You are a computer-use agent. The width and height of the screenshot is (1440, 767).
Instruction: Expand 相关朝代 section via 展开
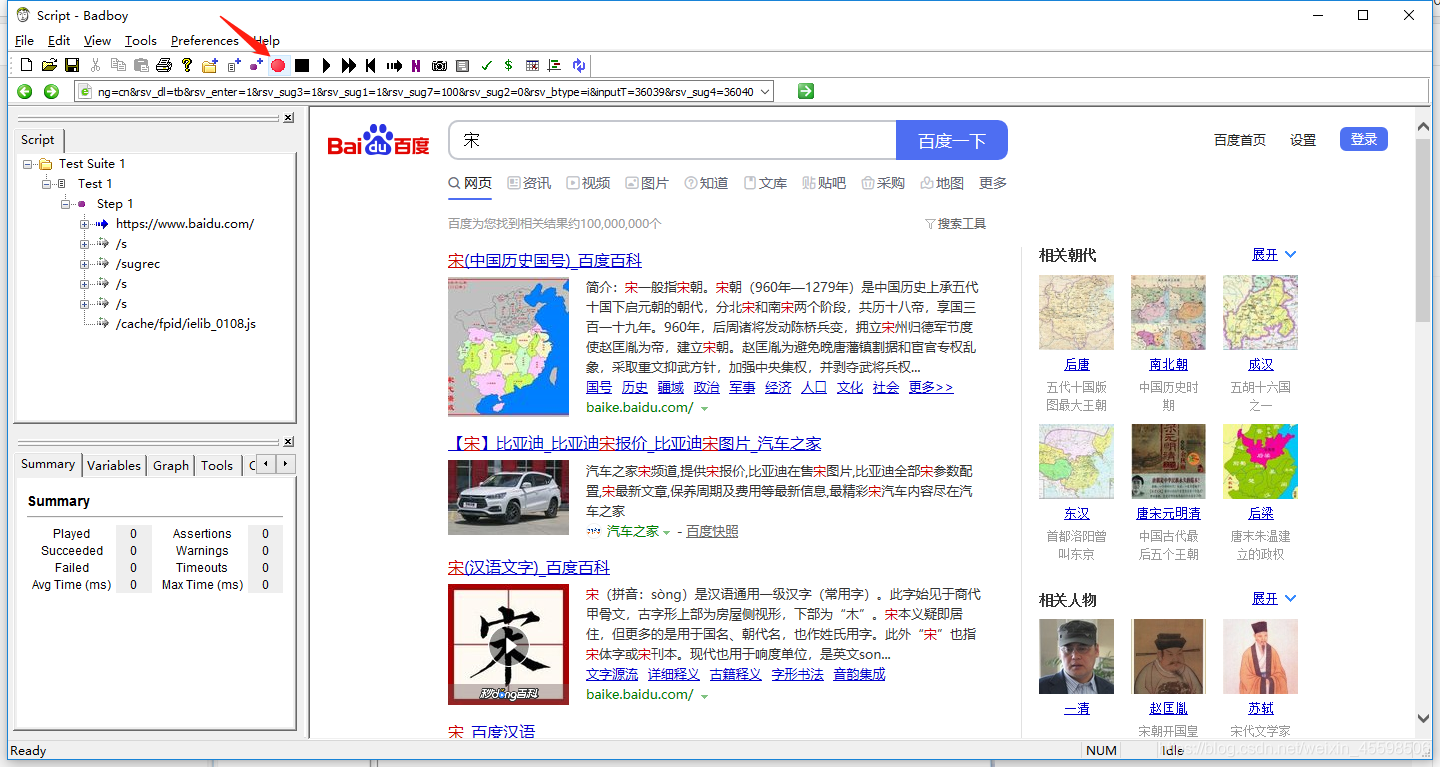tap(1274, 255)
